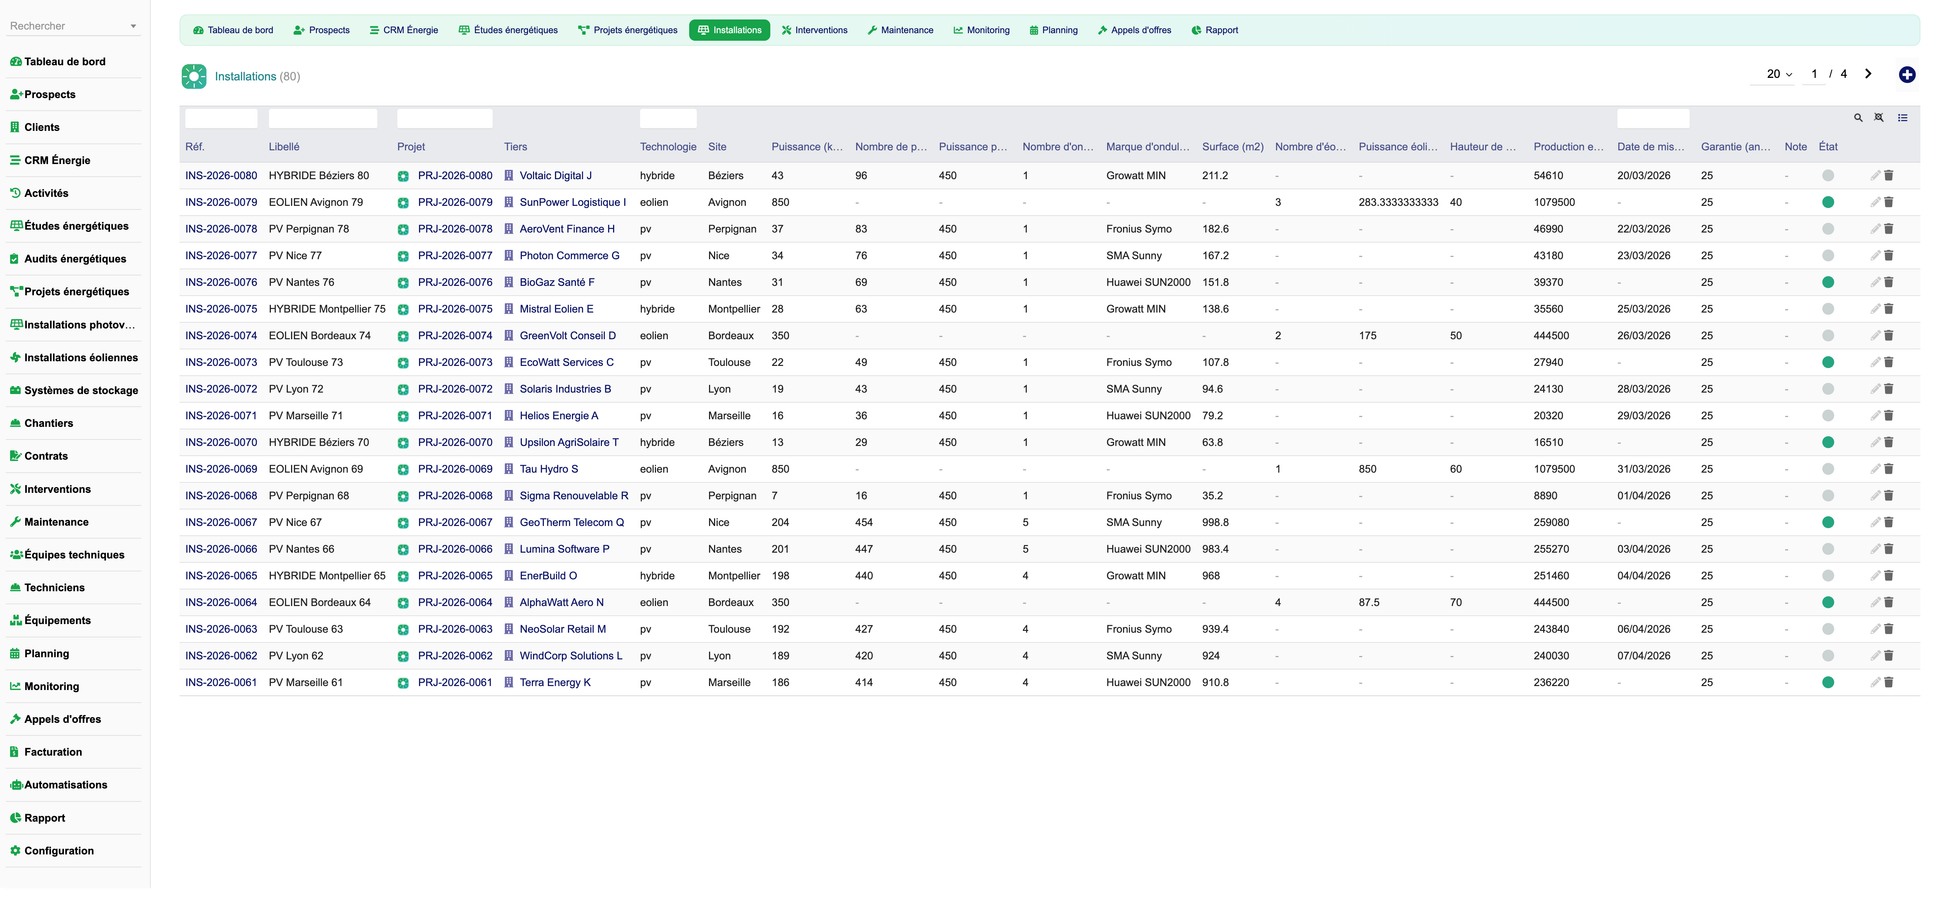Open Systèmes de stockage in sidebar
This screenshot has width=1946, height=902.
tap(74, 391)
